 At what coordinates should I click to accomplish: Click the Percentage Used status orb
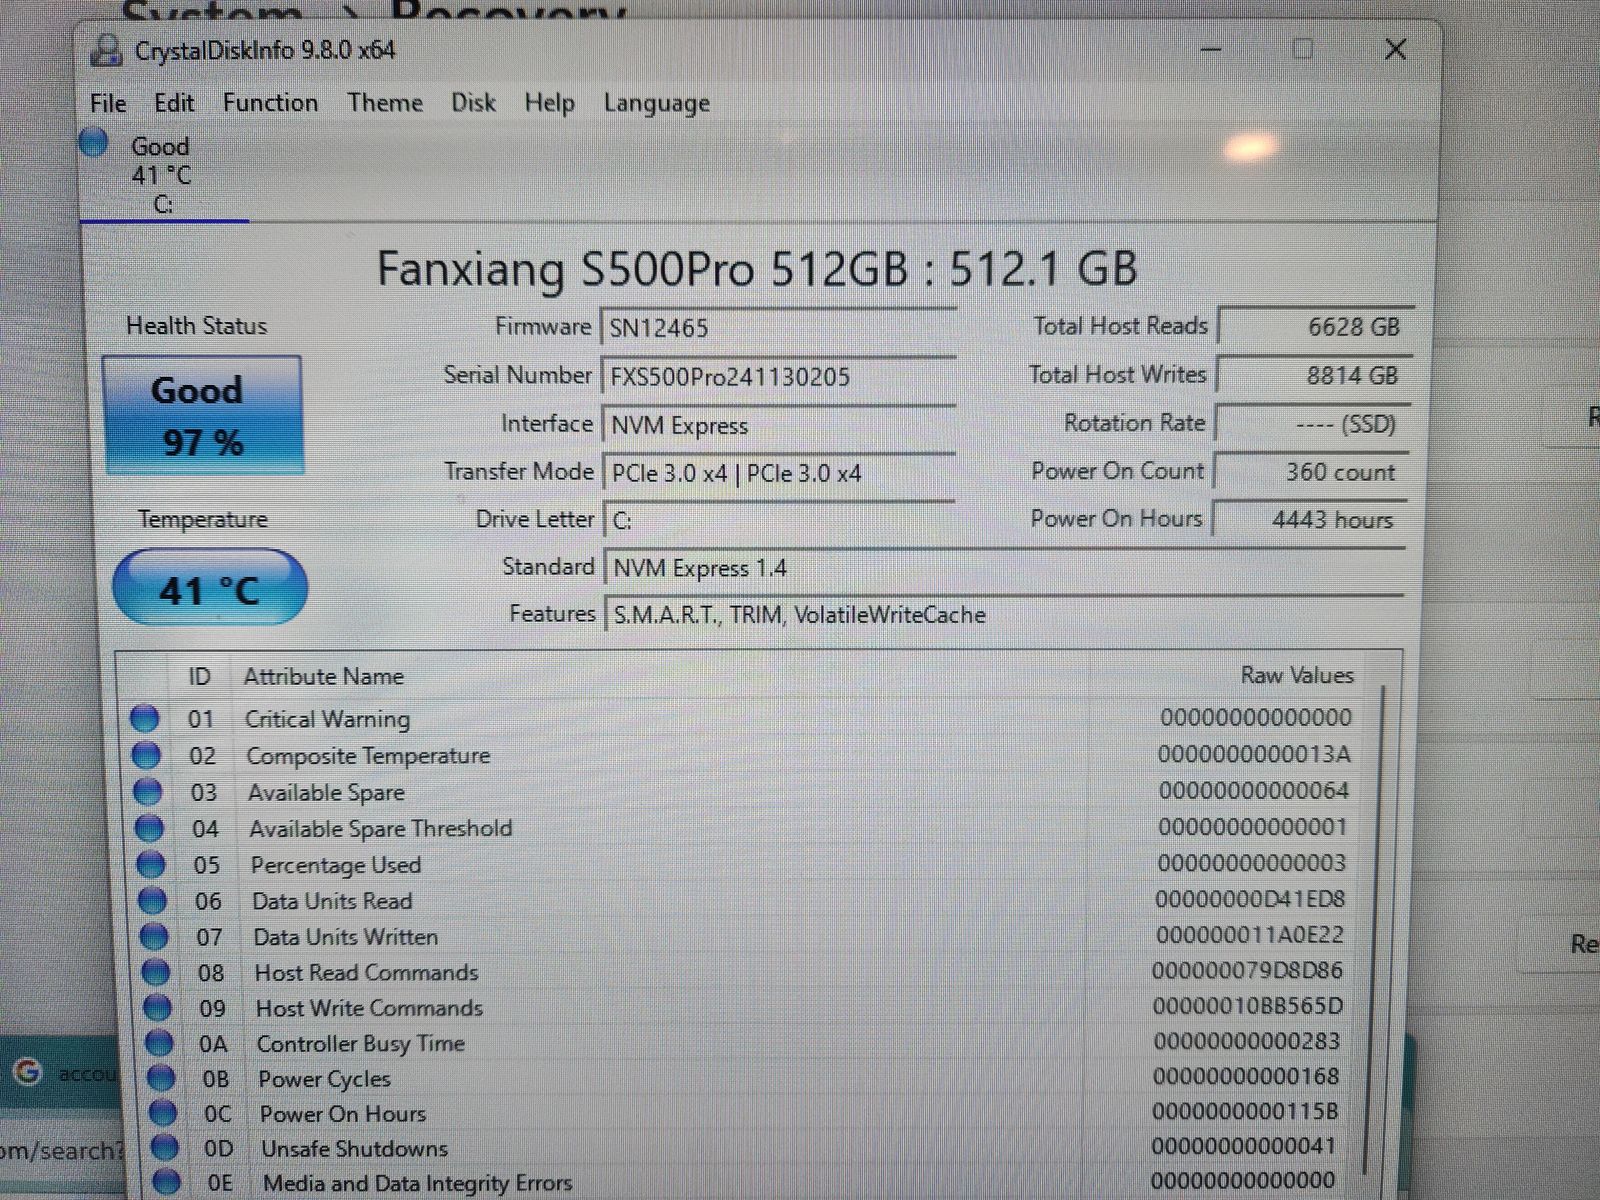pos(150,864)
